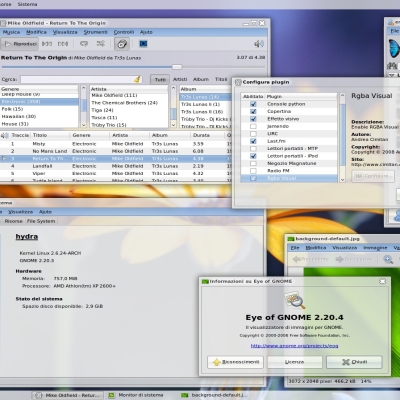
Task: Filter search by Album
Action: coord(201,79)
